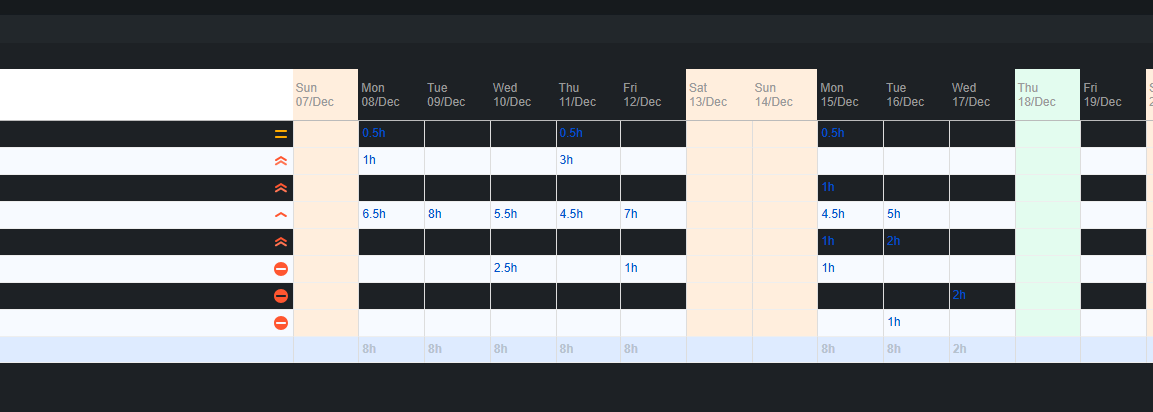Image resolution: width=1153 pixels, height=412 pixels.
Task: Select the 0.5h entry under Mon 08/Dec
Action: pyautogui.click(x=374, y=133)
